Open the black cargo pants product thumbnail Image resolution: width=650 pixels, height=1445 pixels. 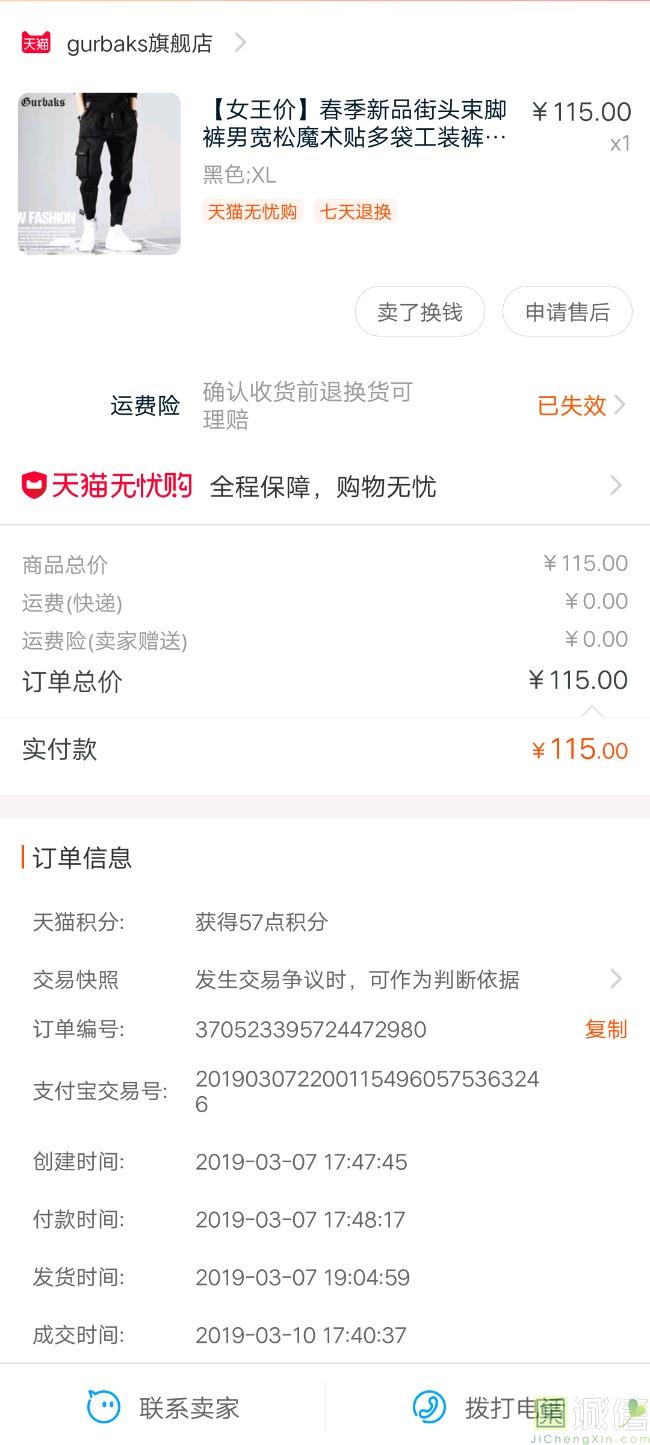pos(99,173)
